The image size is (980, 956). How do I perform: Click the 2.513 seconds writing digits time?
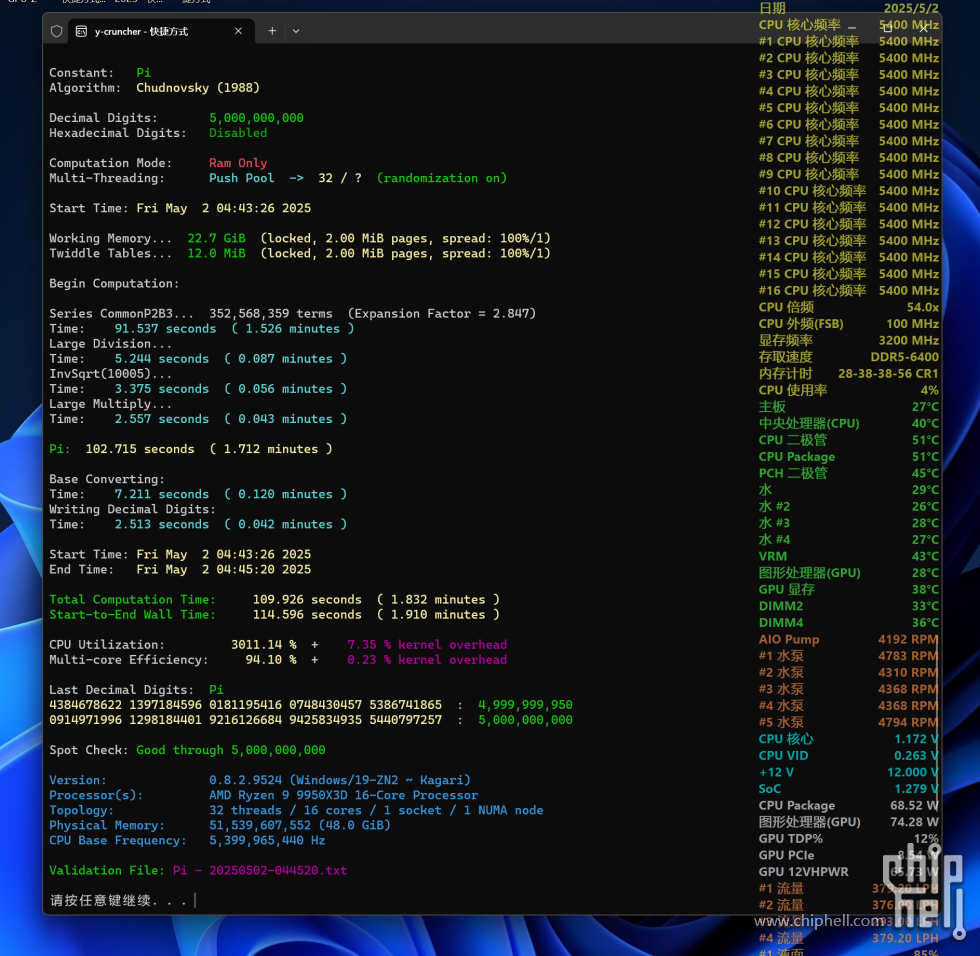[161, 524]
